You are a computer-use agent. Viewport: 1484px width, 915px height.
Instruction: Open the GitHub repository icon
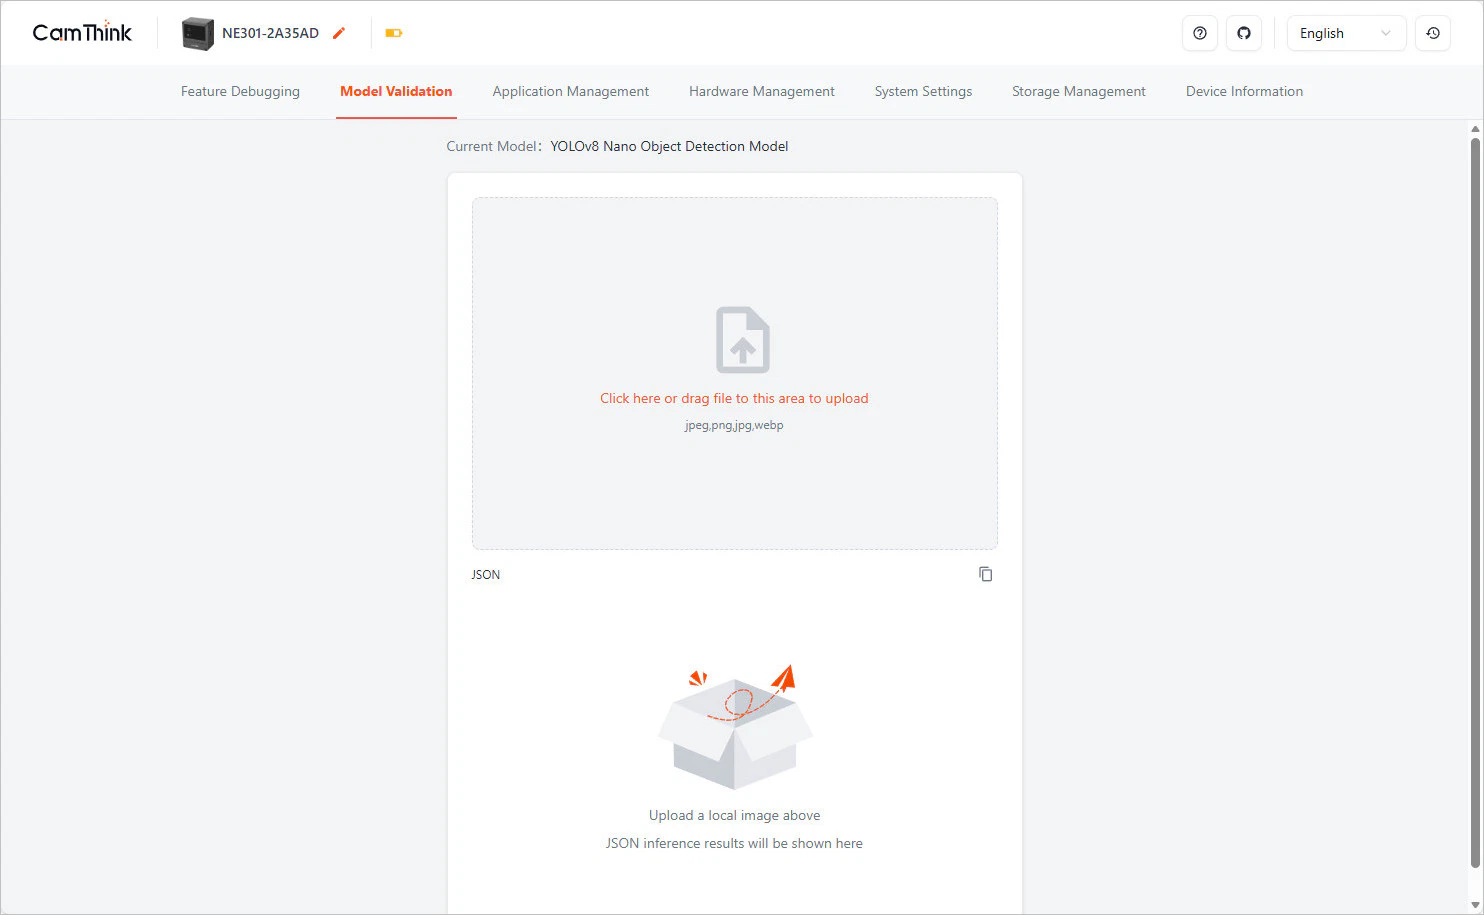coord(1243,33)
